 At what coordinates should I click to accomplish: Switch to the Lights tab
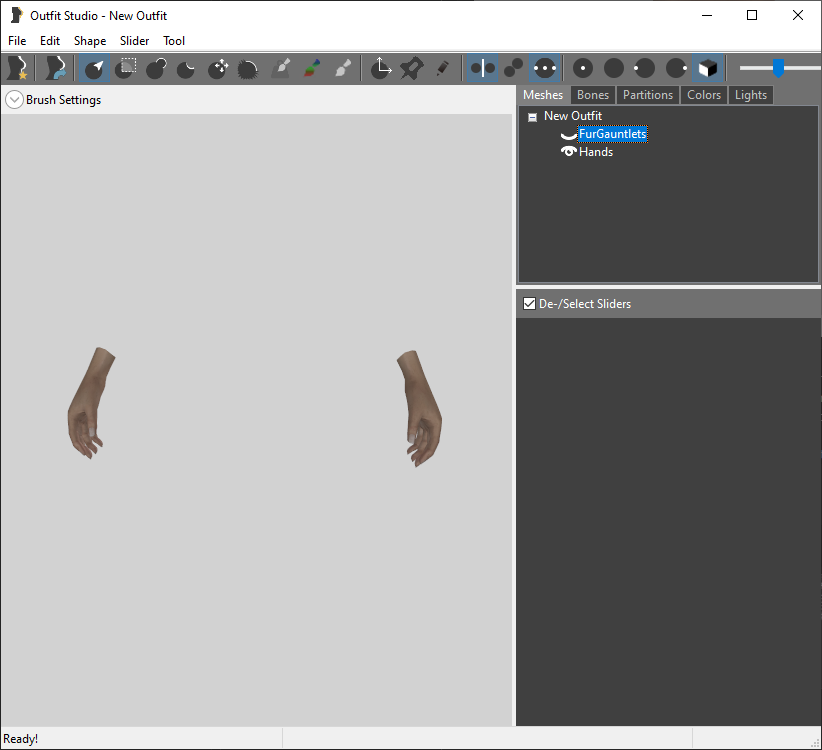coord(751,95)
